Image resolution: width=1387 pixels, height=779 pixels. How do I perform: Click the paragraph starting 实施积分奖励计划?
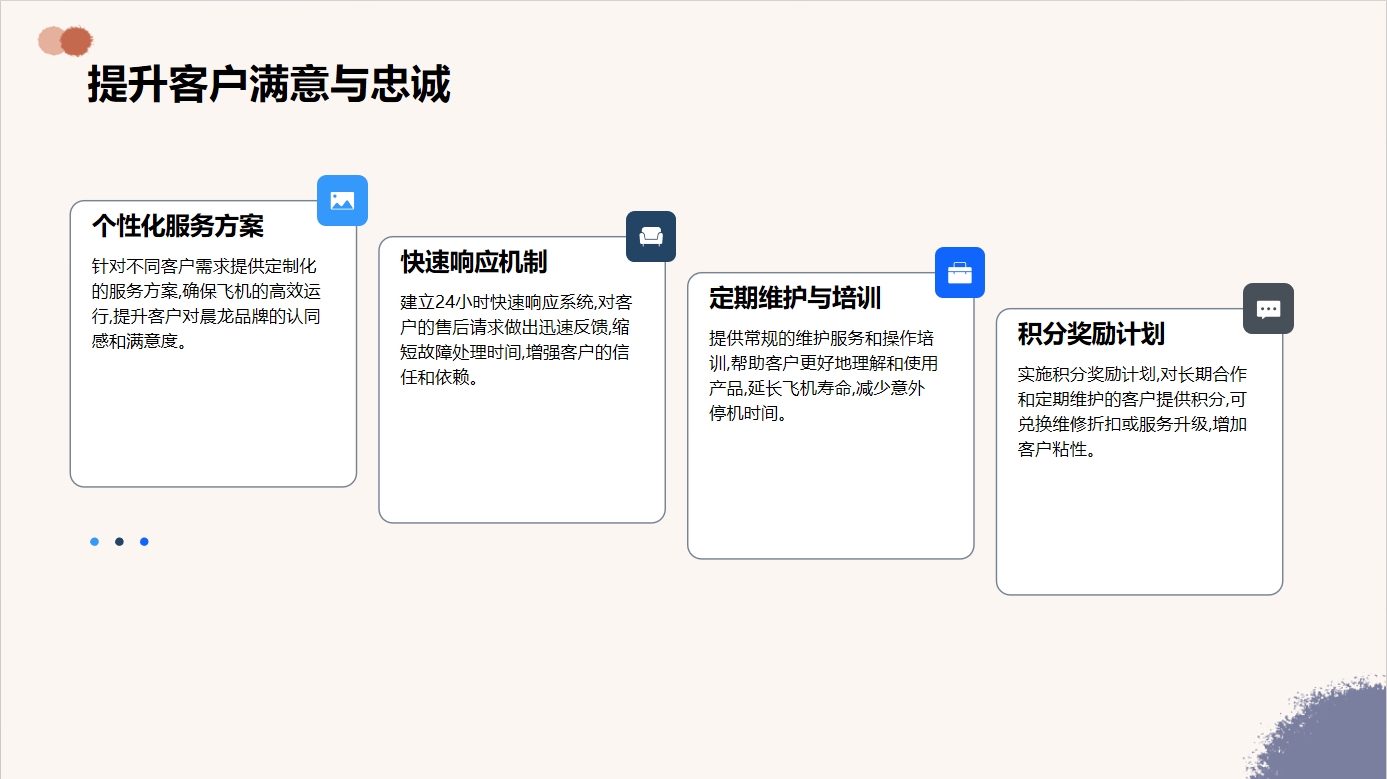[x=1133, y=412]
